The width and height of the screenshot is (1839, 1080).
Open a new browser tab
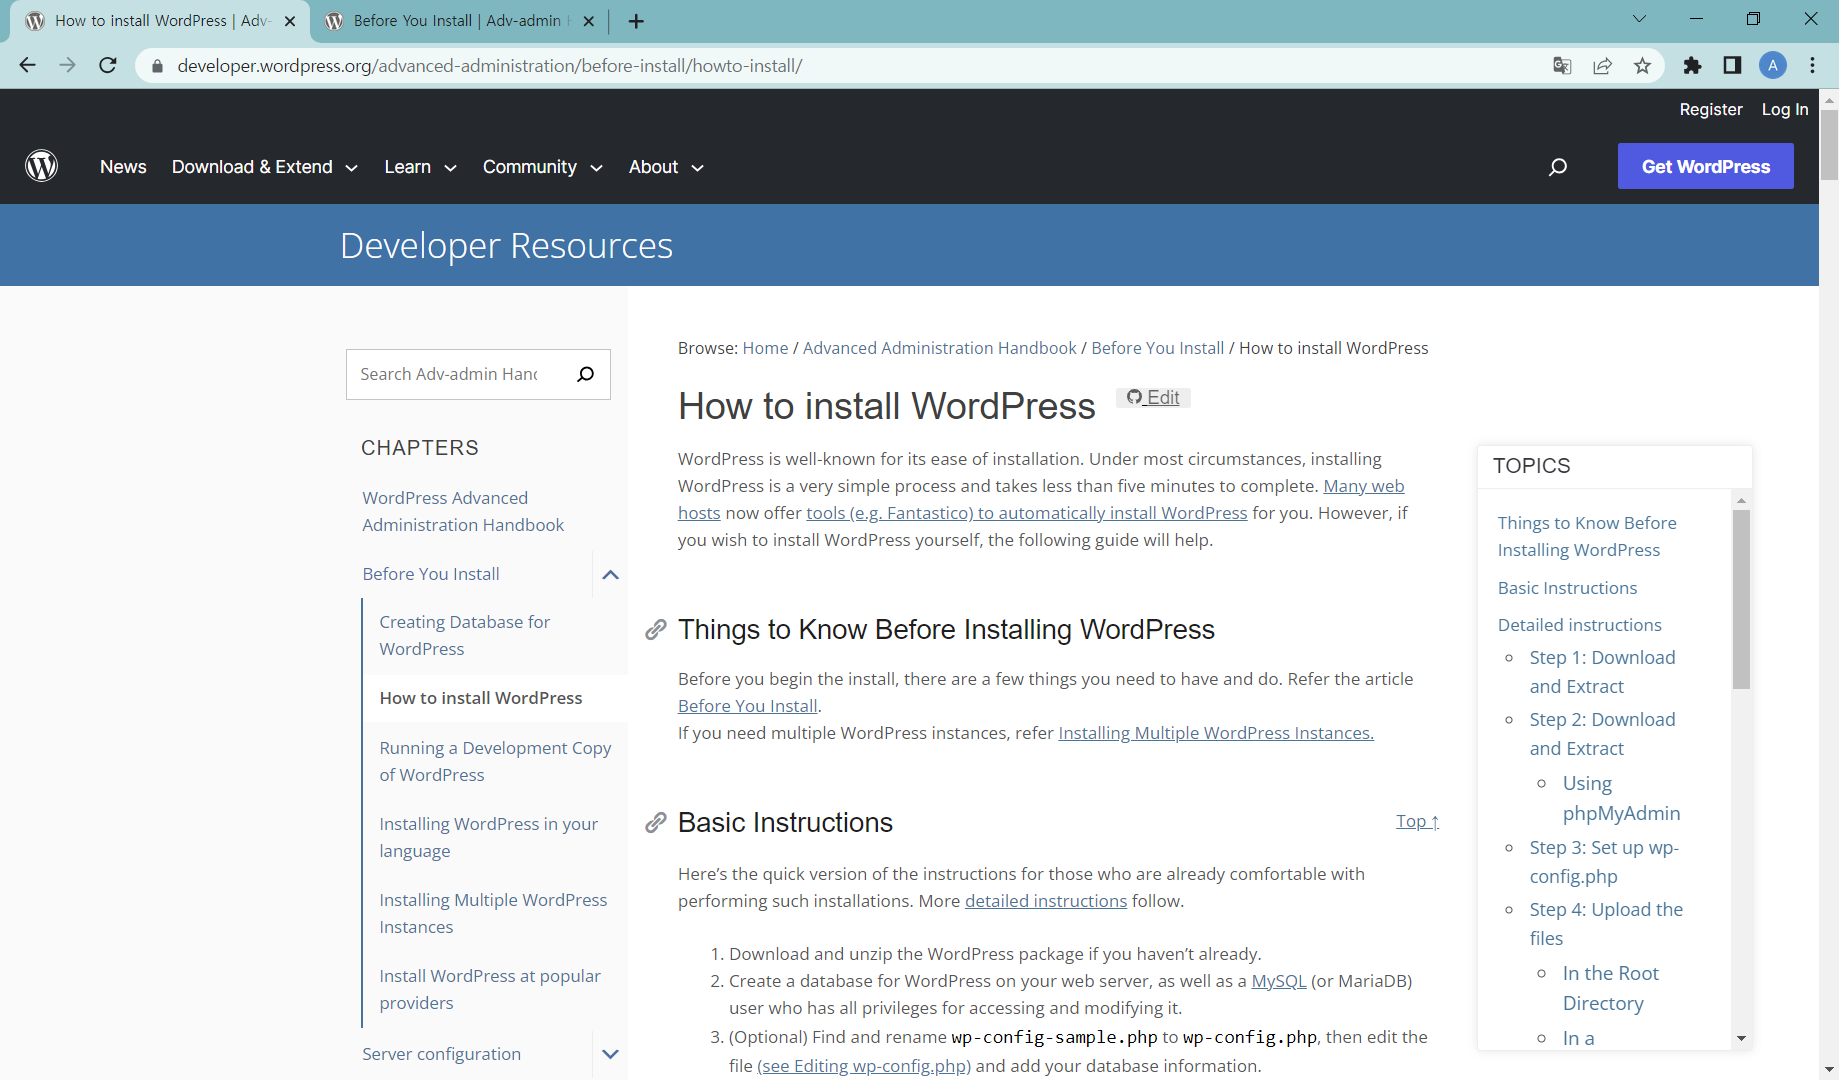(x=636, y=21)
